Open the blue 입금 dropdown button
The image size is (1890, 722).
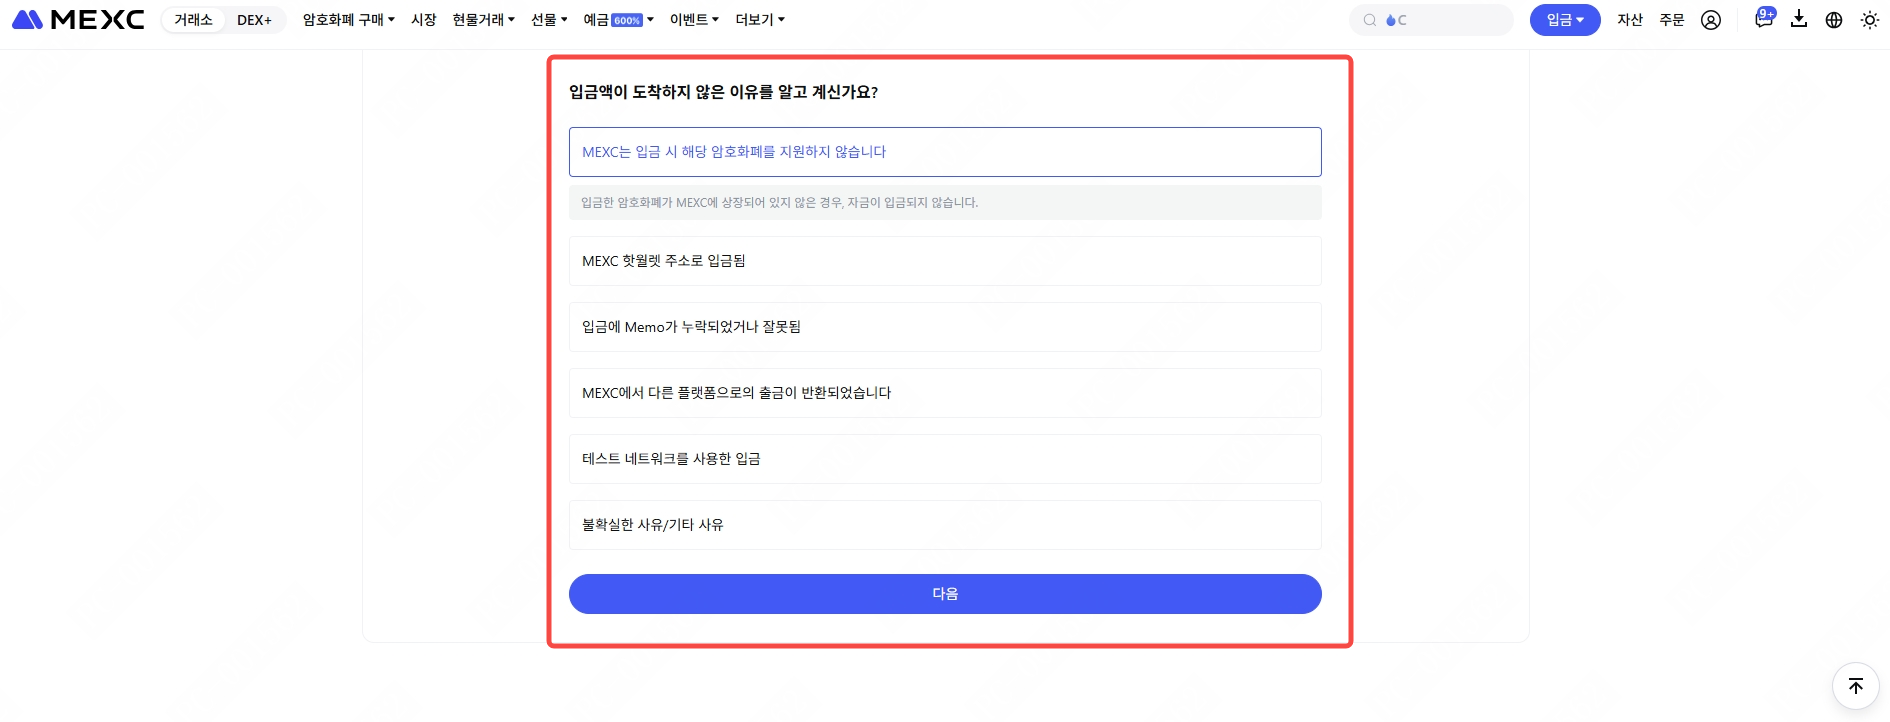pyautogui.click(x=1565, y=20)
